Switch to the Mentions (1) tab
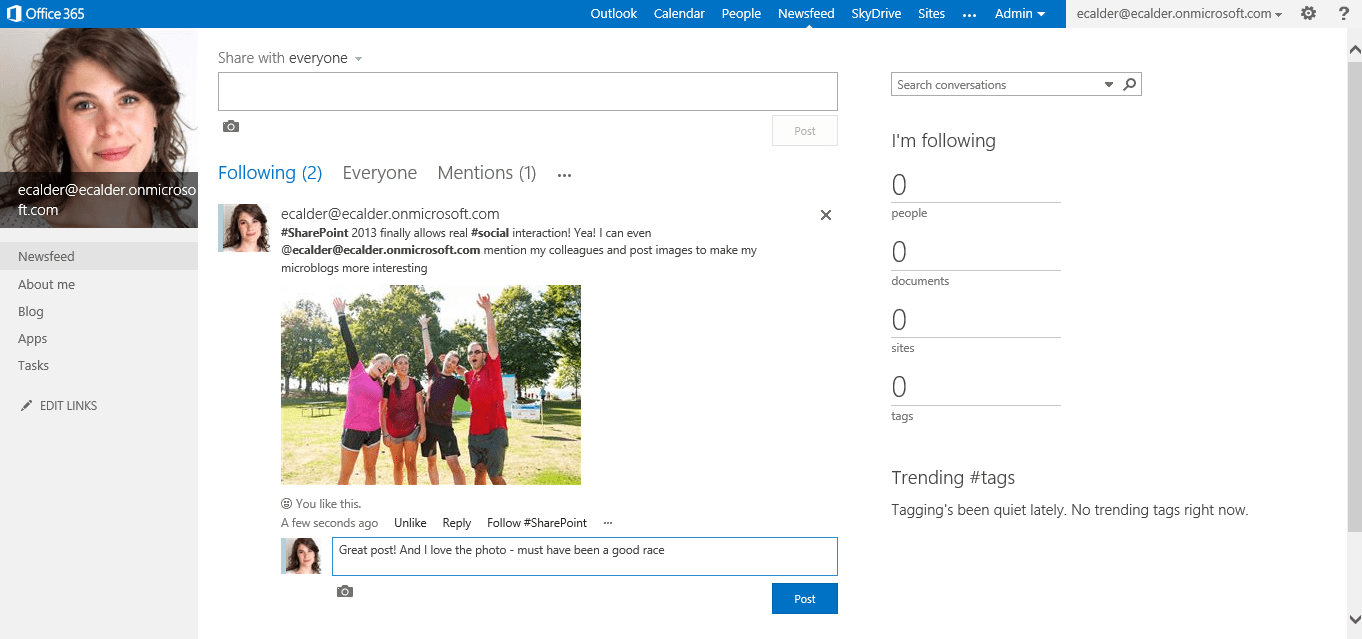Viewport: 1362px width, 639px height. click(487, 173)
